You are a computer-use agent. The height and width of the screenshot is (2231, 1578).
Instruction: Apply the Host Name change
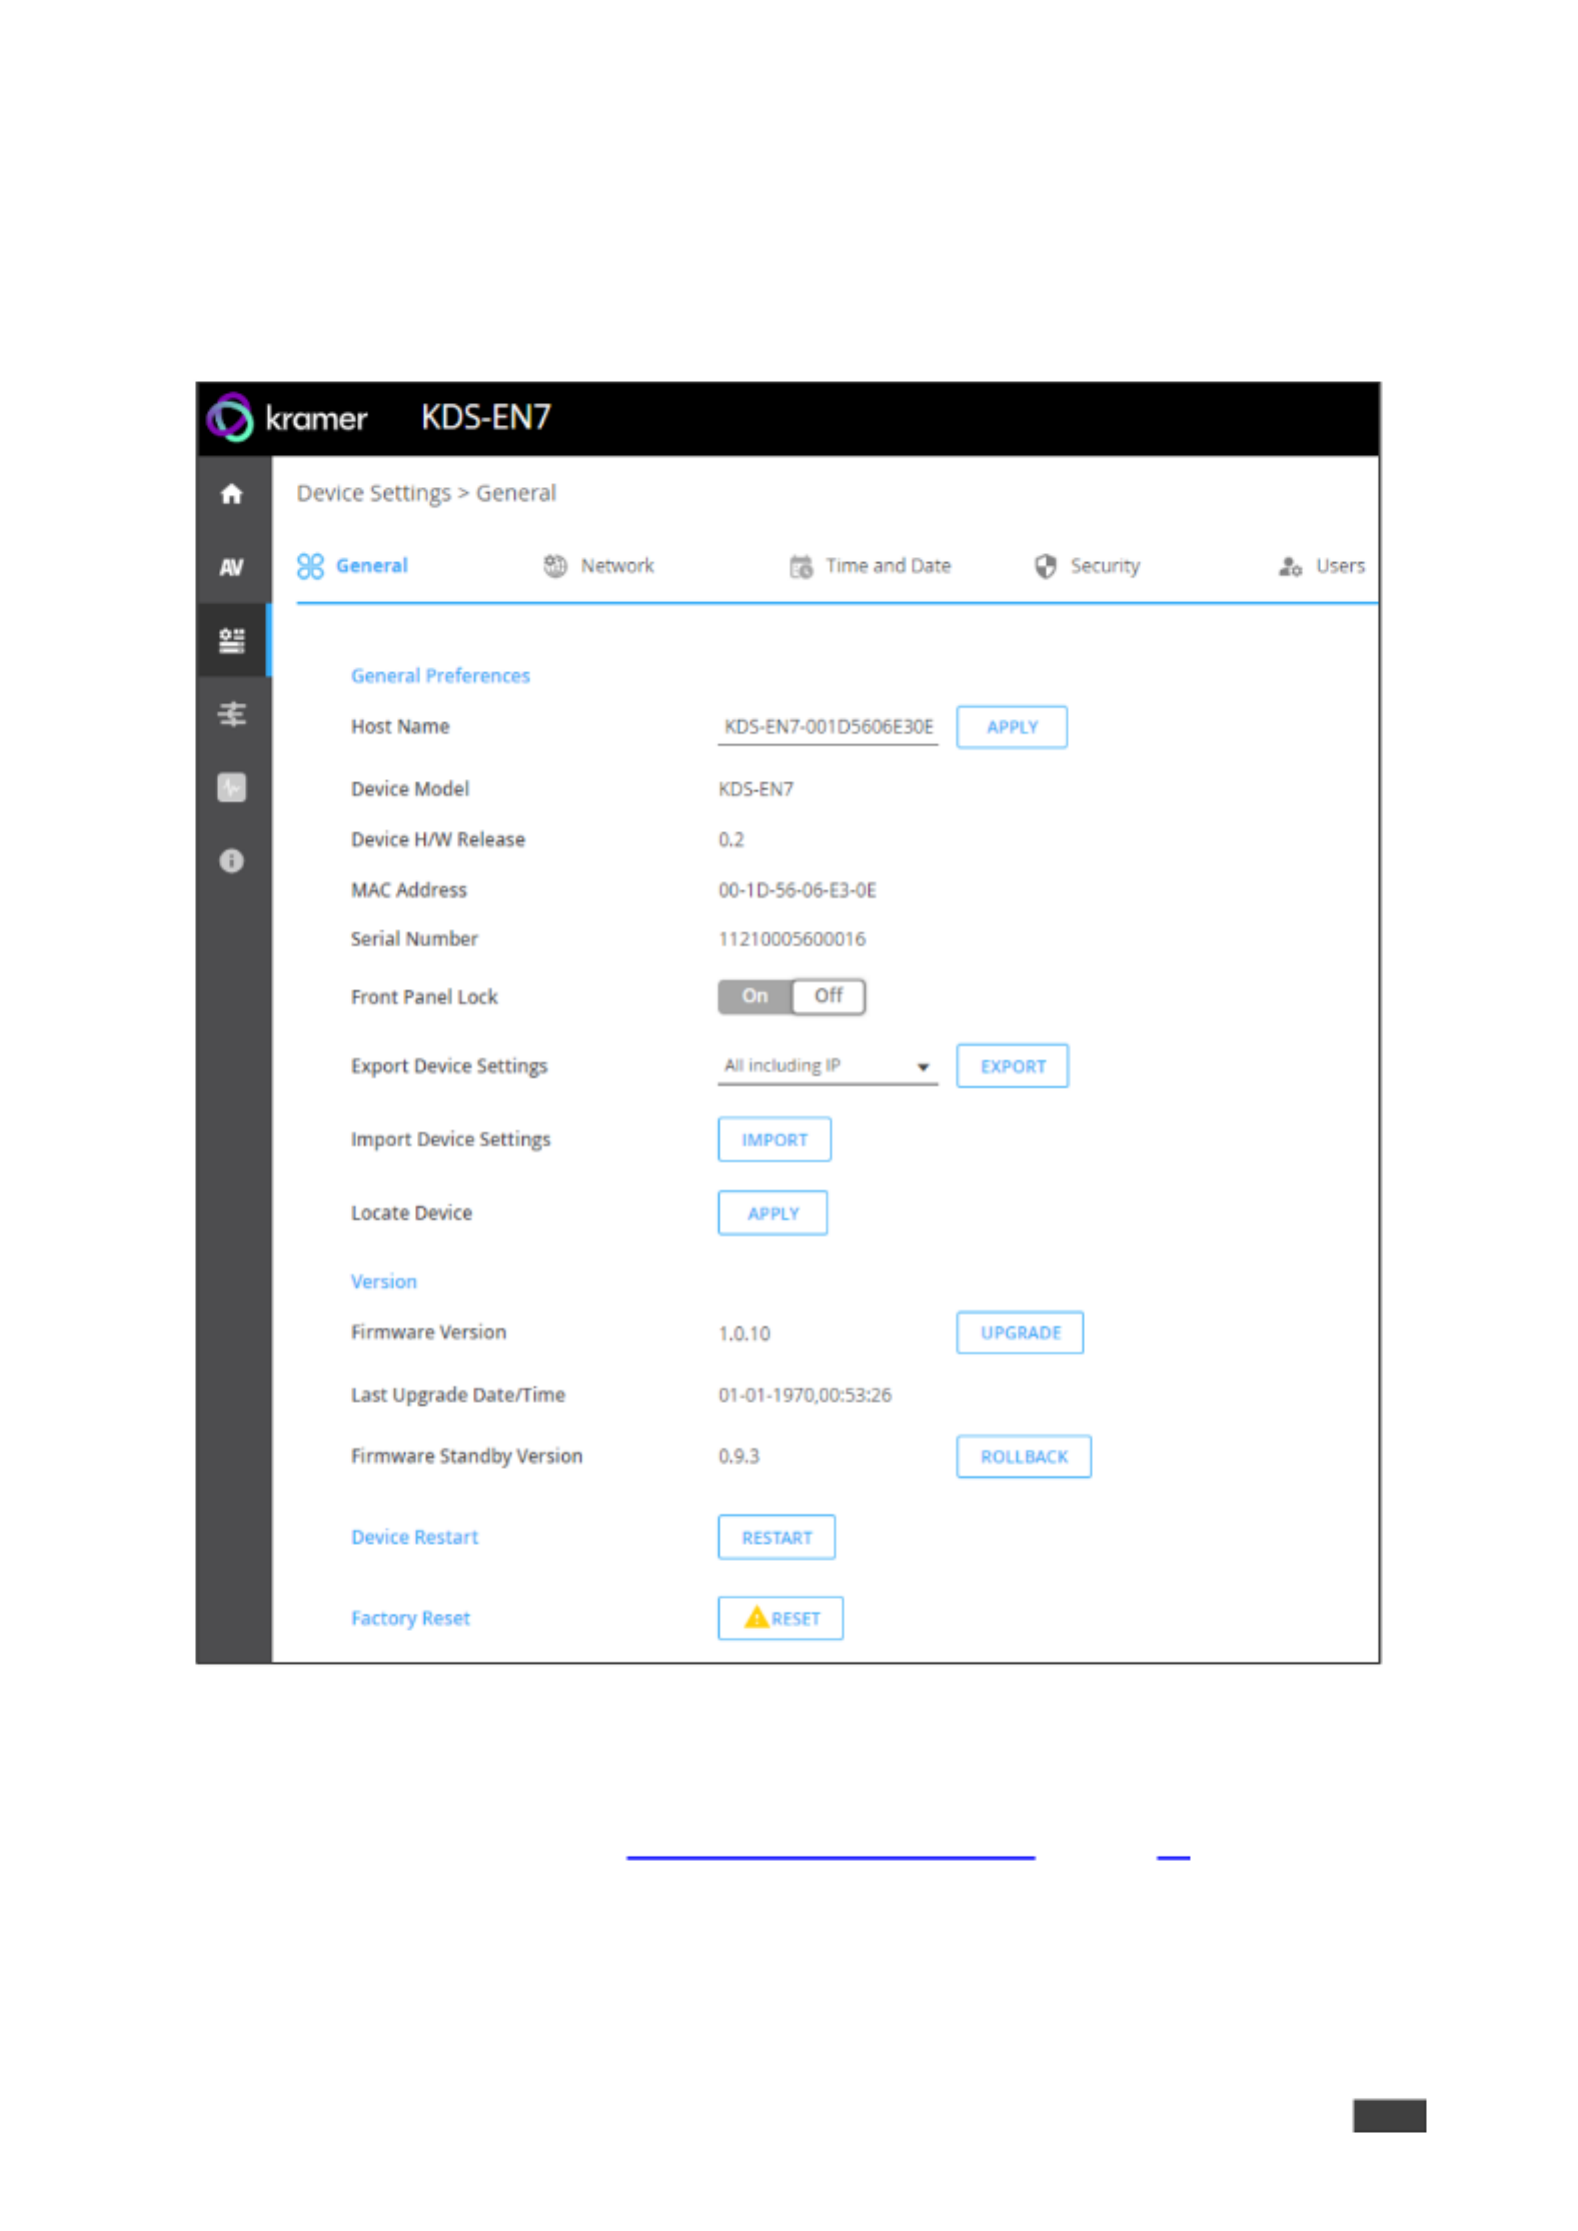[1012, 727]
